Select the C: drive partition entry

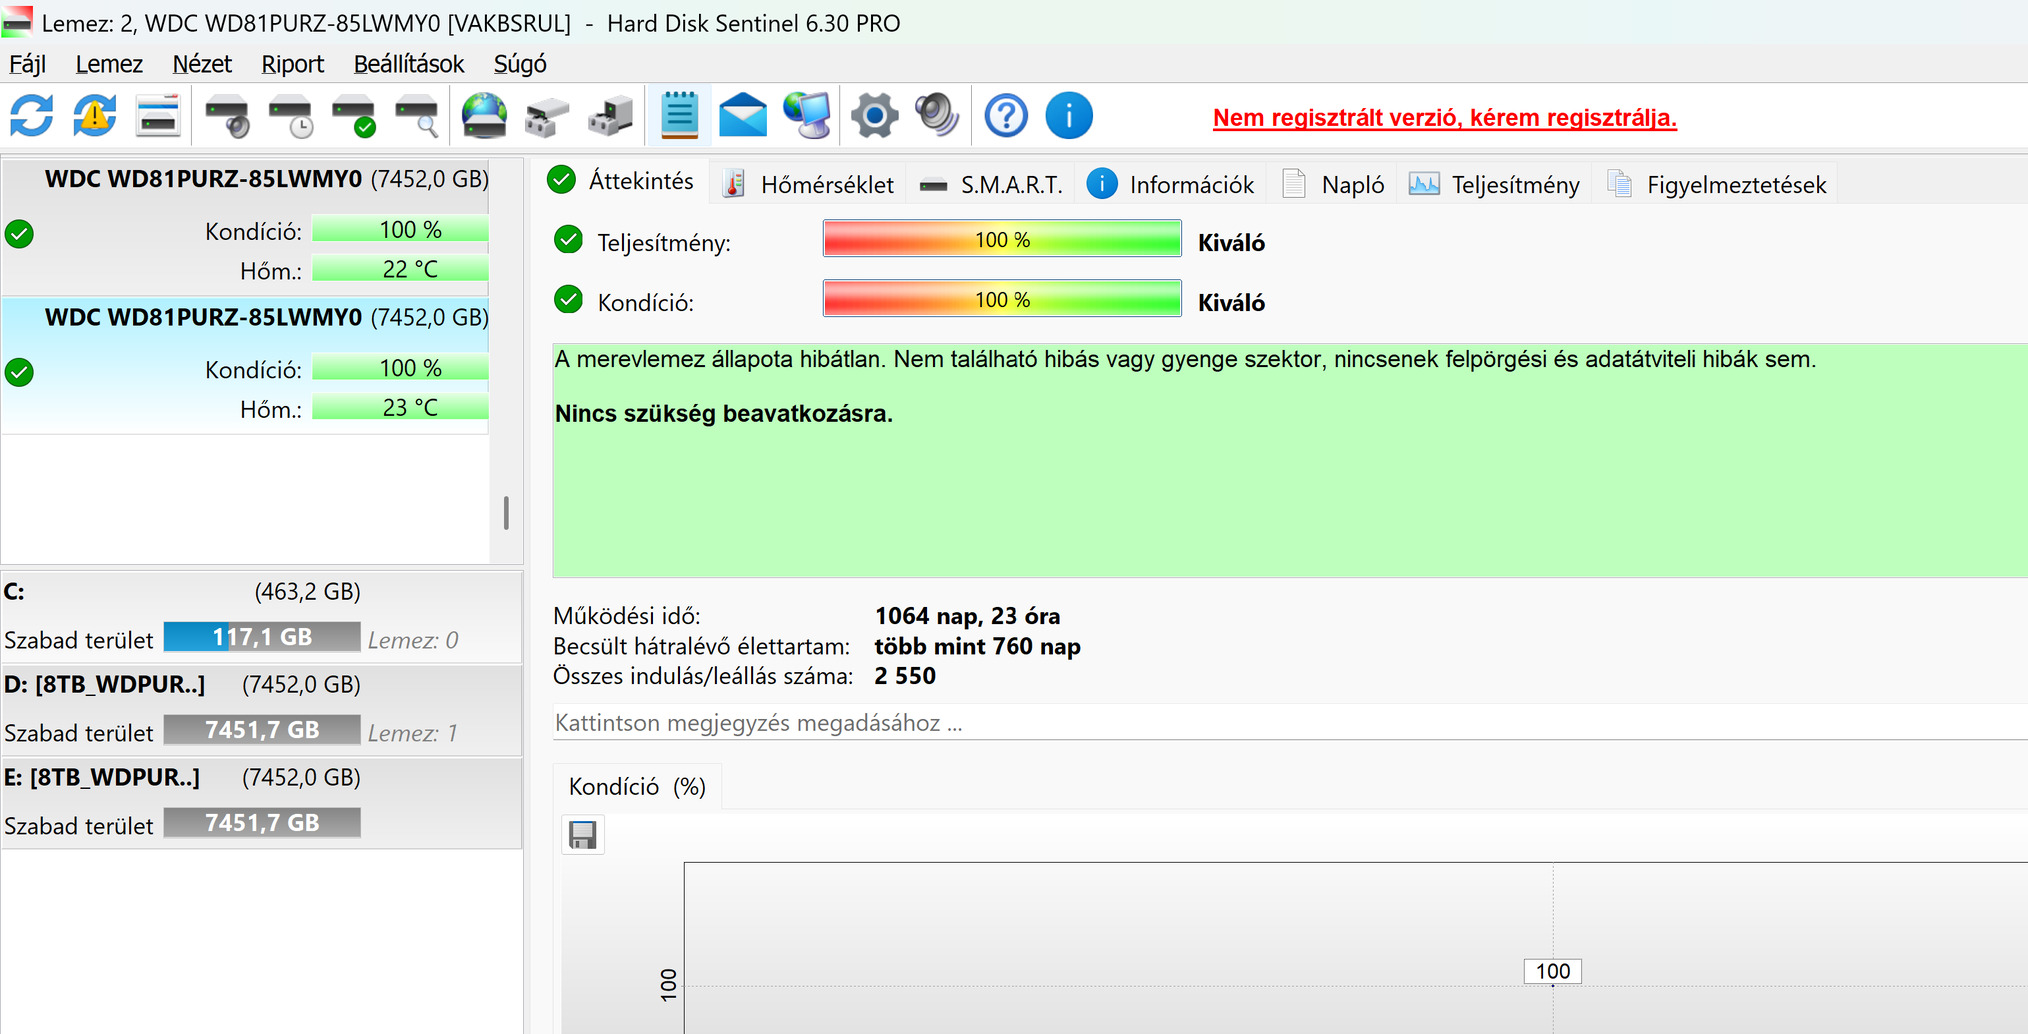pos(261,616)
